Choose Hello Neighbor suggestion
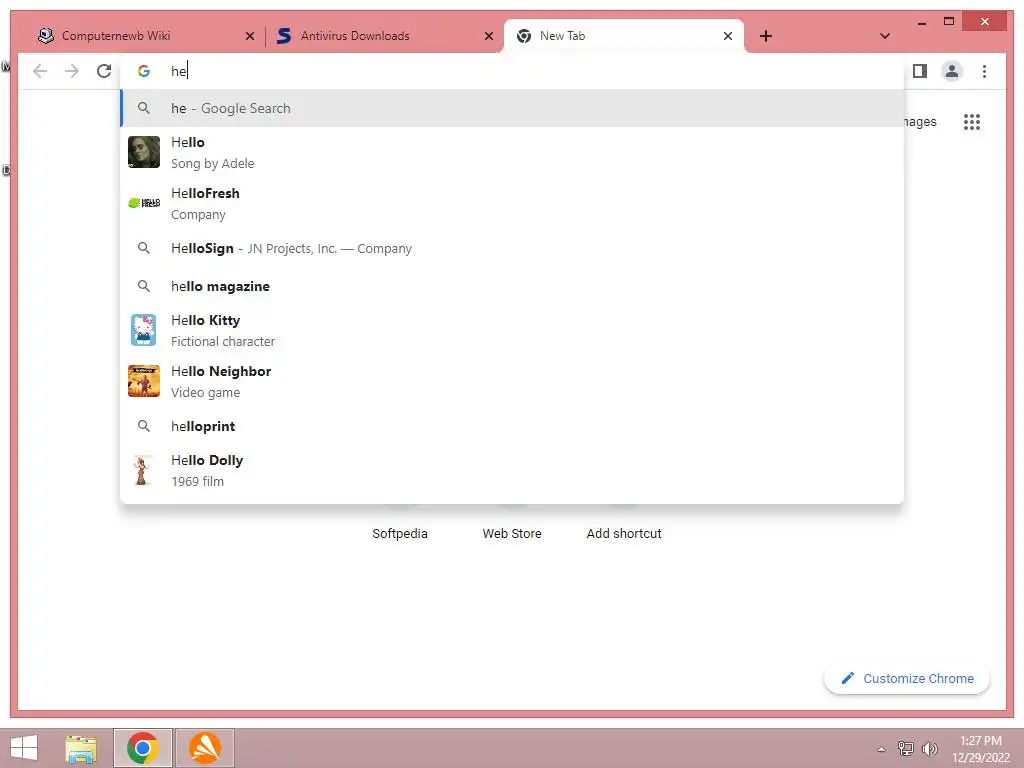 [513, 381]
